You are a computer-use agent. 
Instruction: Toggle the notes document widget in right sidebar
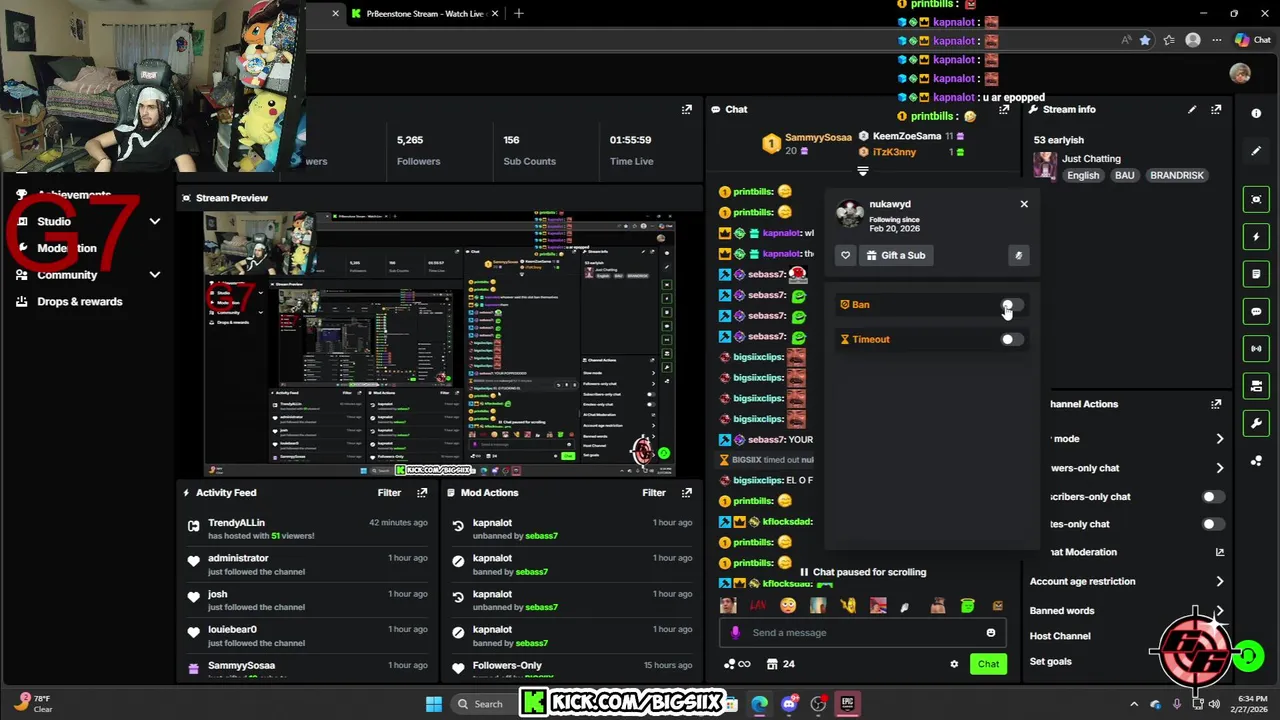click(x=1256, y=274)
